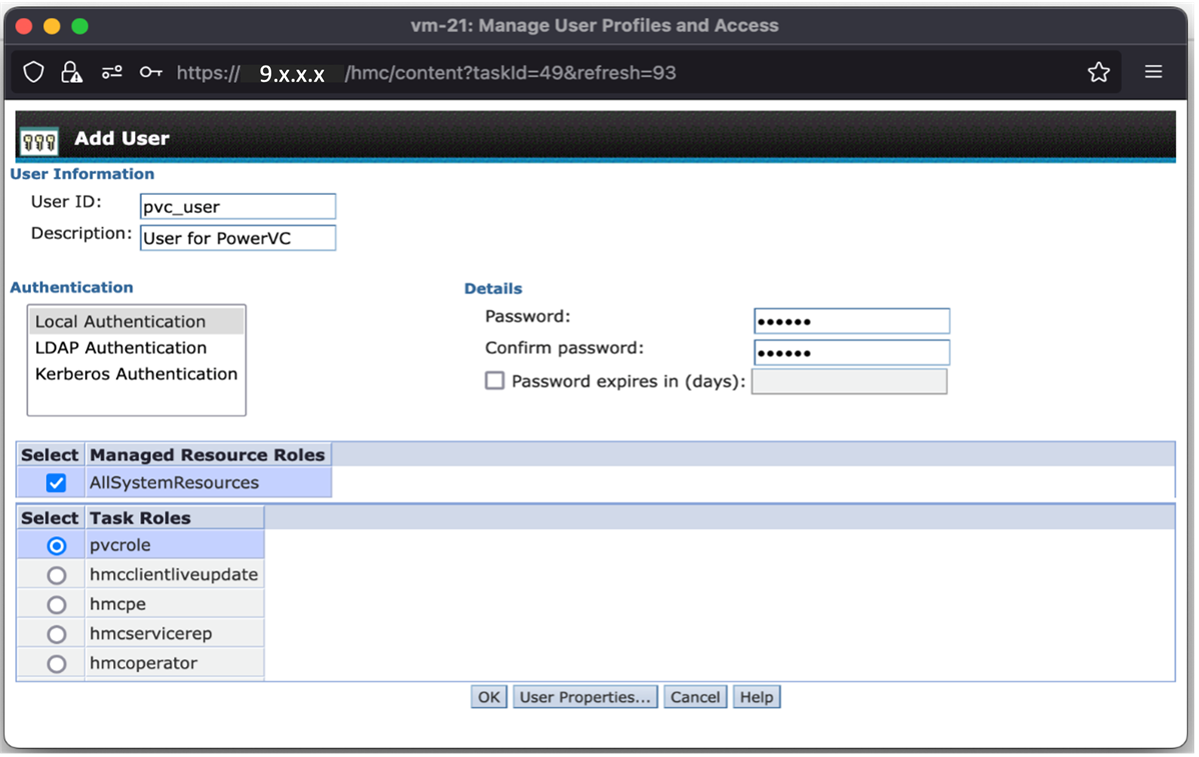Click the OK button
Image resolution: width=1199 pixels, height=757 pixels.
click(488, 696)
